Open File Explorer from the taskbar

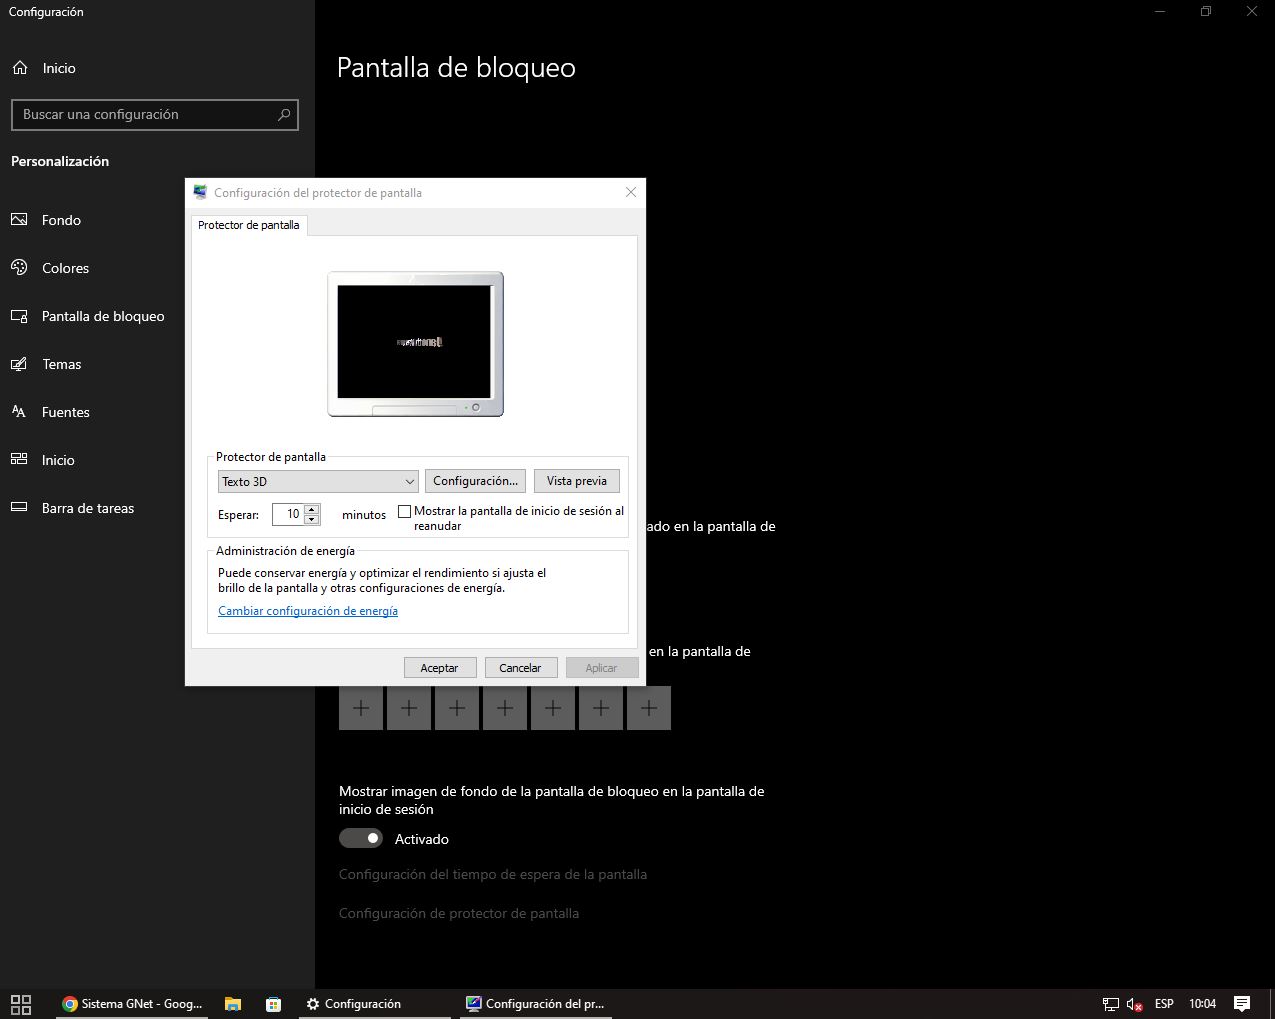click(x=233, y=1004)
